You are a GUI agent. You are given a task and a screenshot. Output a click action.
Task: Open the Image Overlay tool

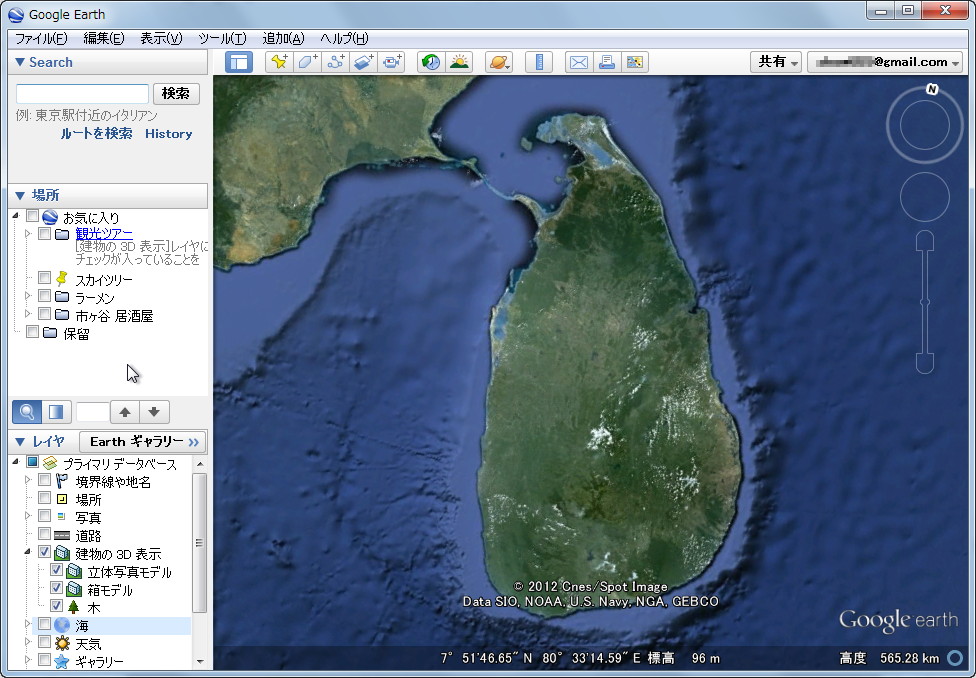(363, 61)
